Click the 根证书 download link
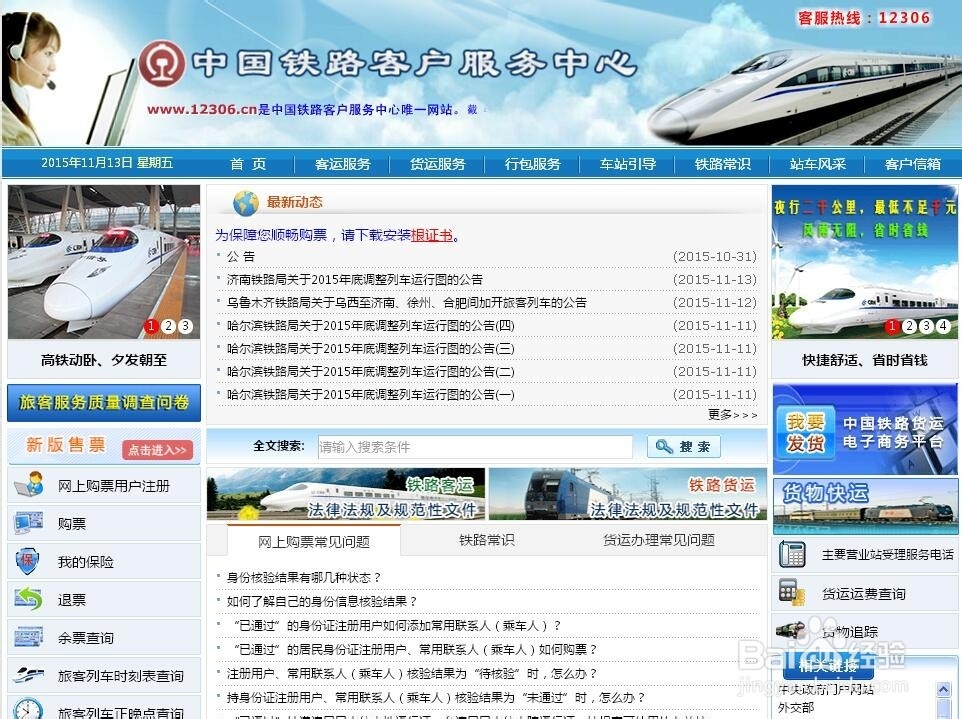The height and width of the screenshot is (719, 962). tap(432, 235)
